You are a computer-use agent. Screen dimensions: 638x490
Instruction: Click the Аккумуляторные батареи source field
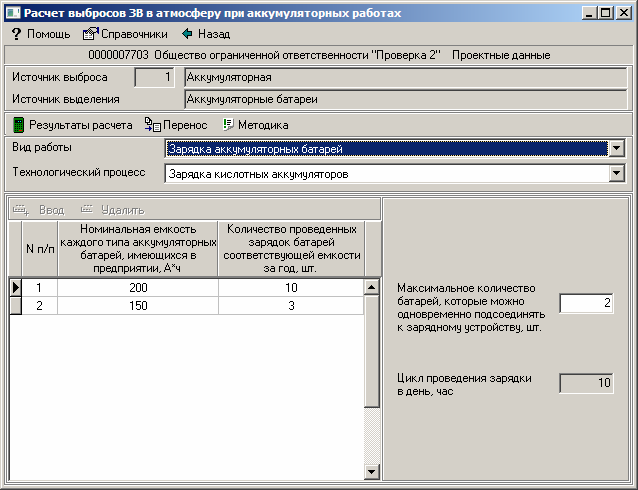[x=405, y=99]
